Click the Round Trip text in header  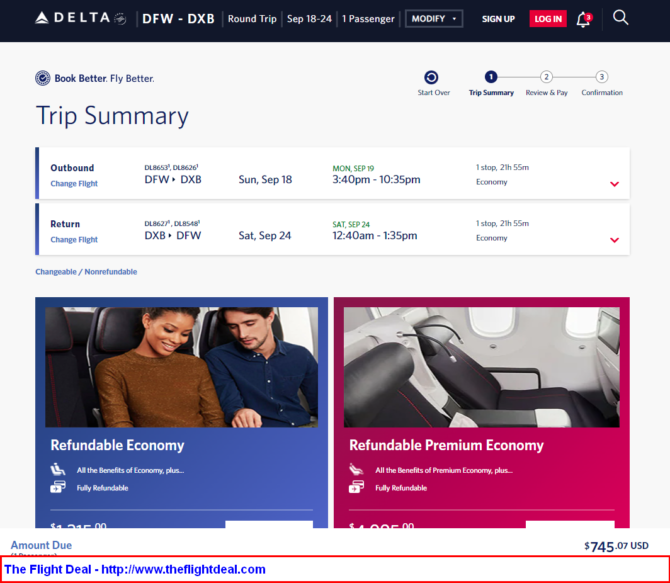point(252,19)
